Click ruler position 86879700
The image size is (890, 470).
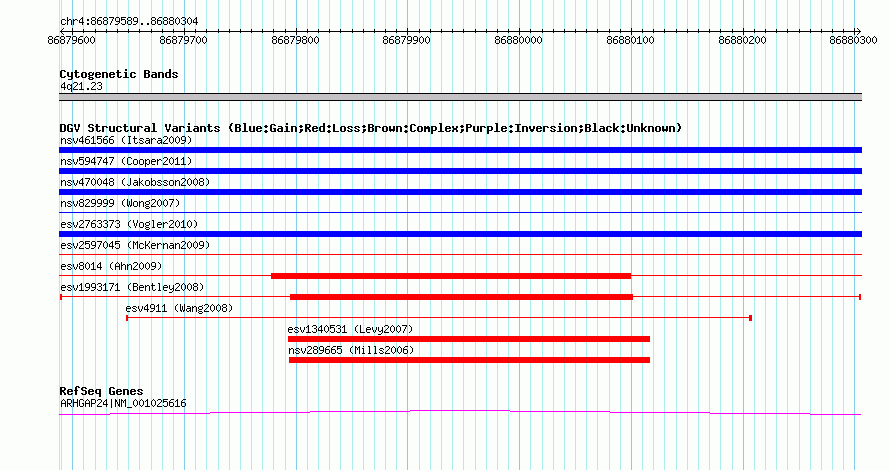click(x=183, y=40)
